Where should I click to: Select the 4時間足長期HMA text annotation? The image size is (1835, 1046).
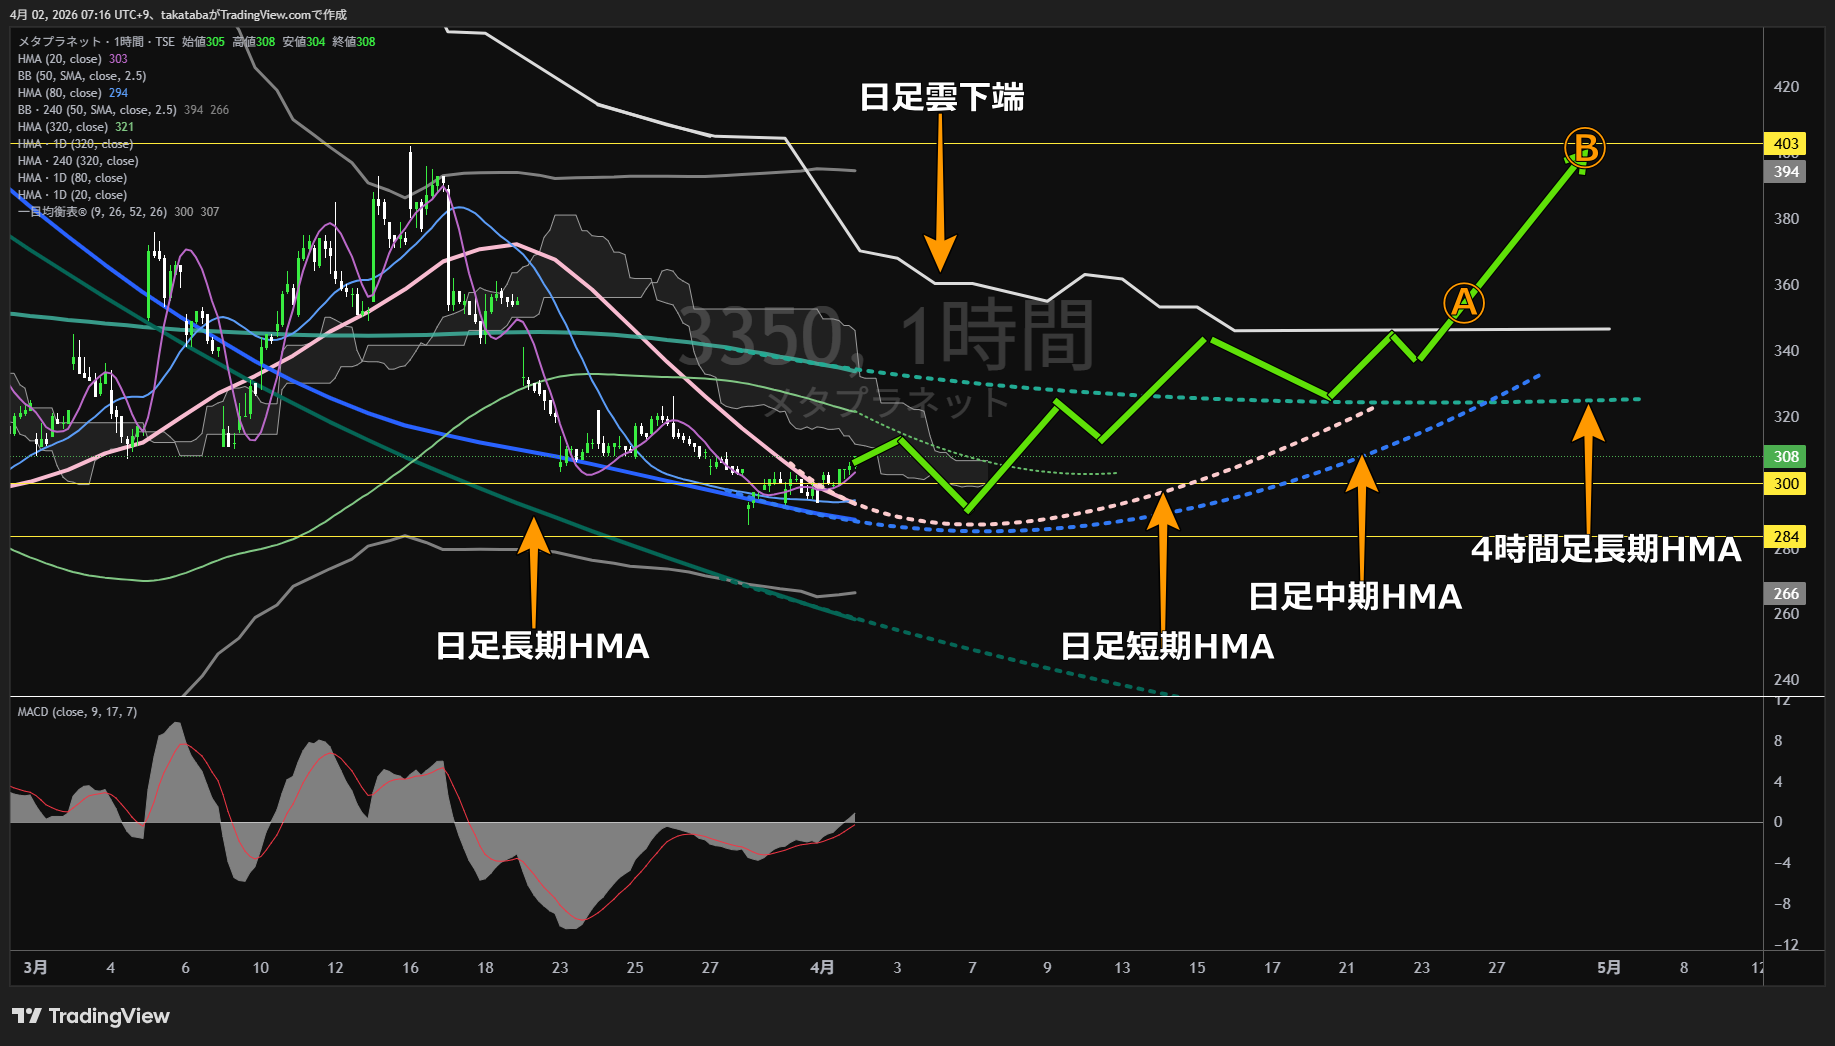point(1606,549)
